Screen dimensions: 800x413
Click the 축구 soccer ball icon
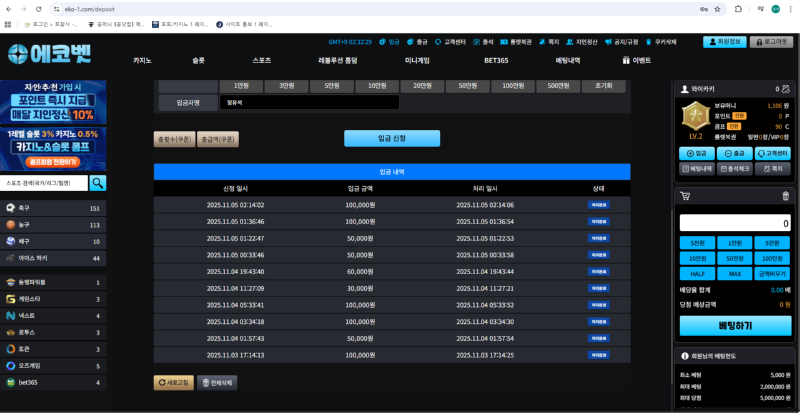tap(10, 208)
